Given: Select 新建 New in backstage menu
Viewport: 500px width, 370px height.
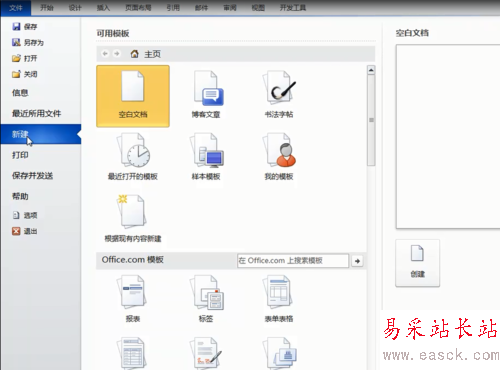Looking at the screenshot, I should [x=41, y=134].
